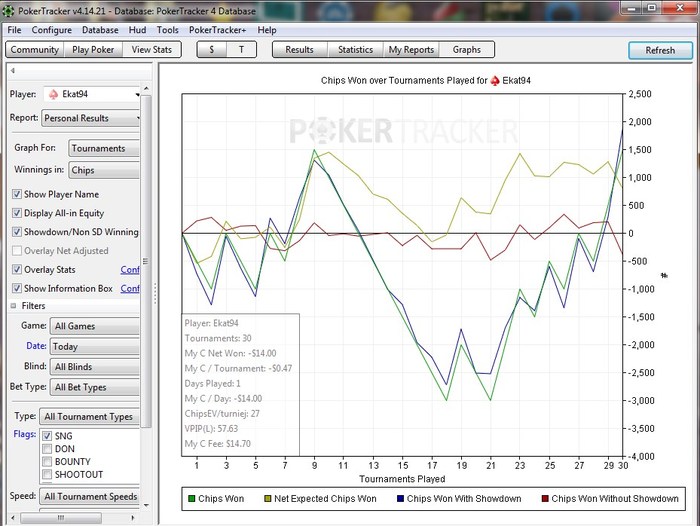The image size is (700, 526).
Task: Toggle the Overlay Net Adjusted checkbox
Action: [17, 250]
